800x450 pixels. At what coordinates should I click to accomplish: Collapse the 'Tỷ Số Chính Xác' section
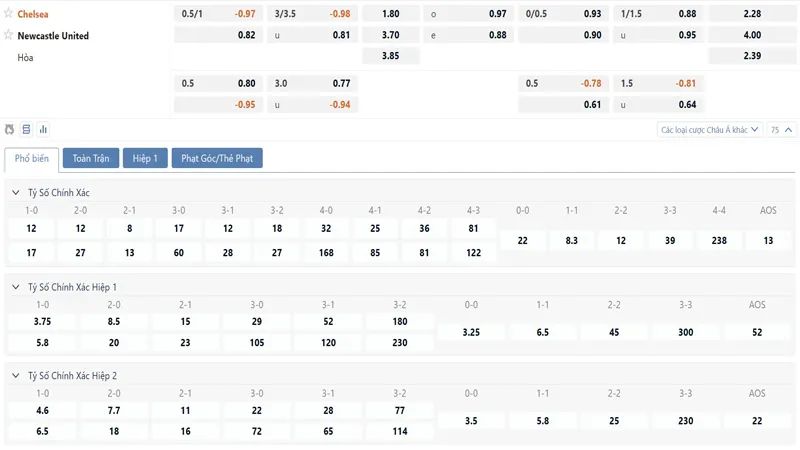15,192
